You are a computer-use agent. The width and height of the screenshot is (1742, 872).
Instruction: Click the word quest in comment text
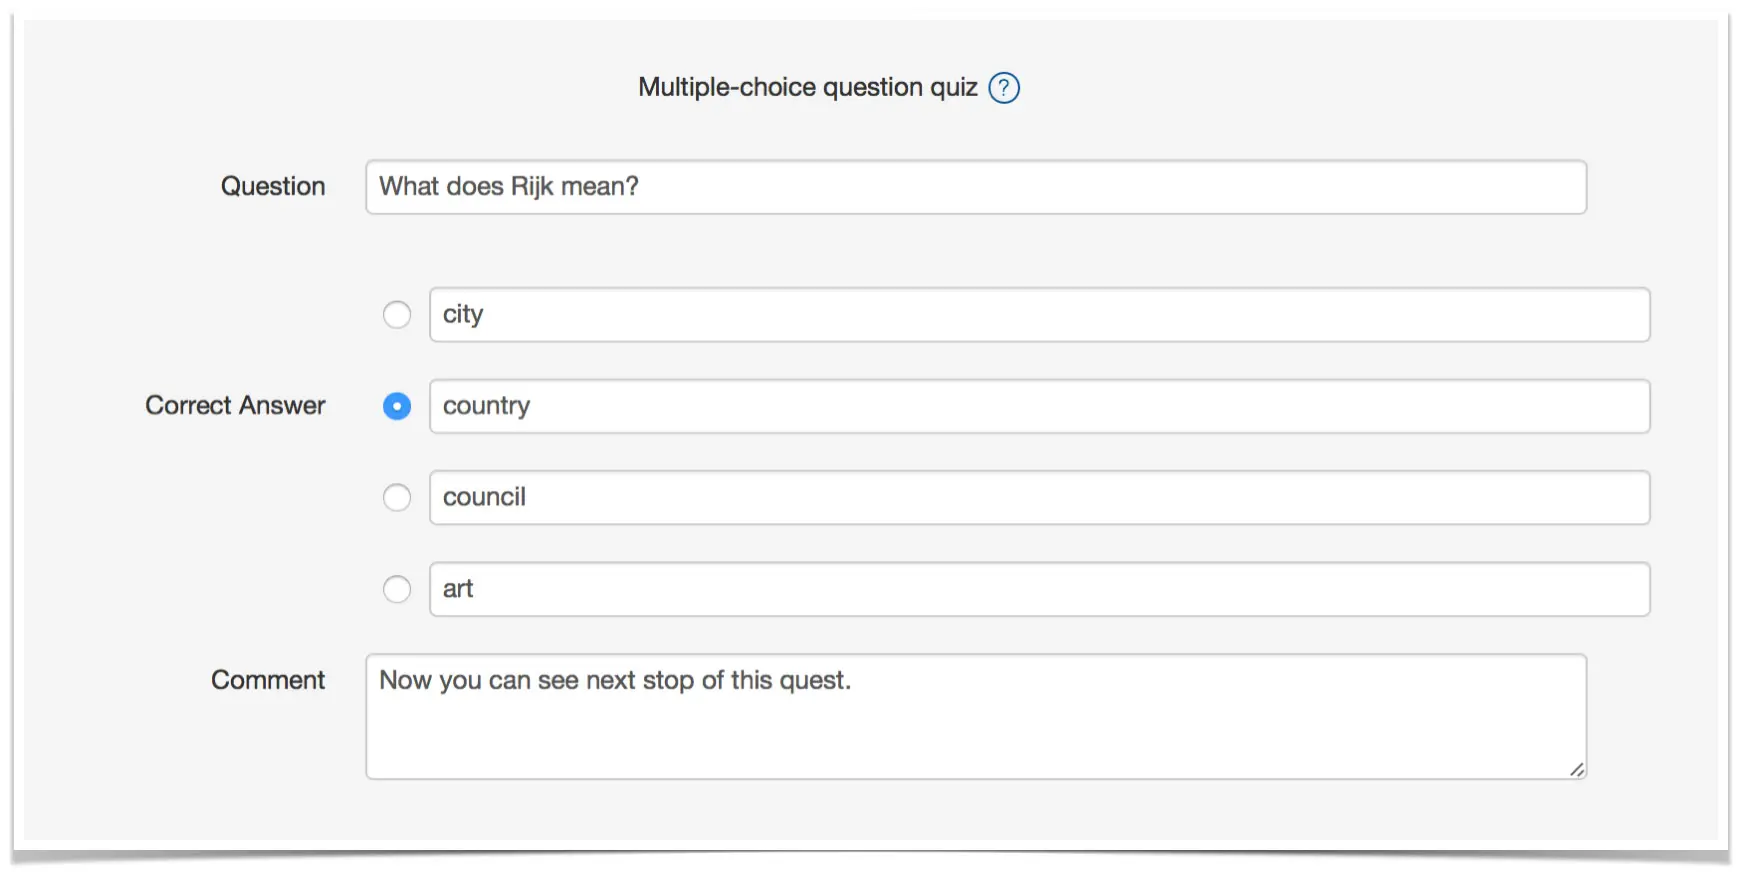(x=811, y=681)
